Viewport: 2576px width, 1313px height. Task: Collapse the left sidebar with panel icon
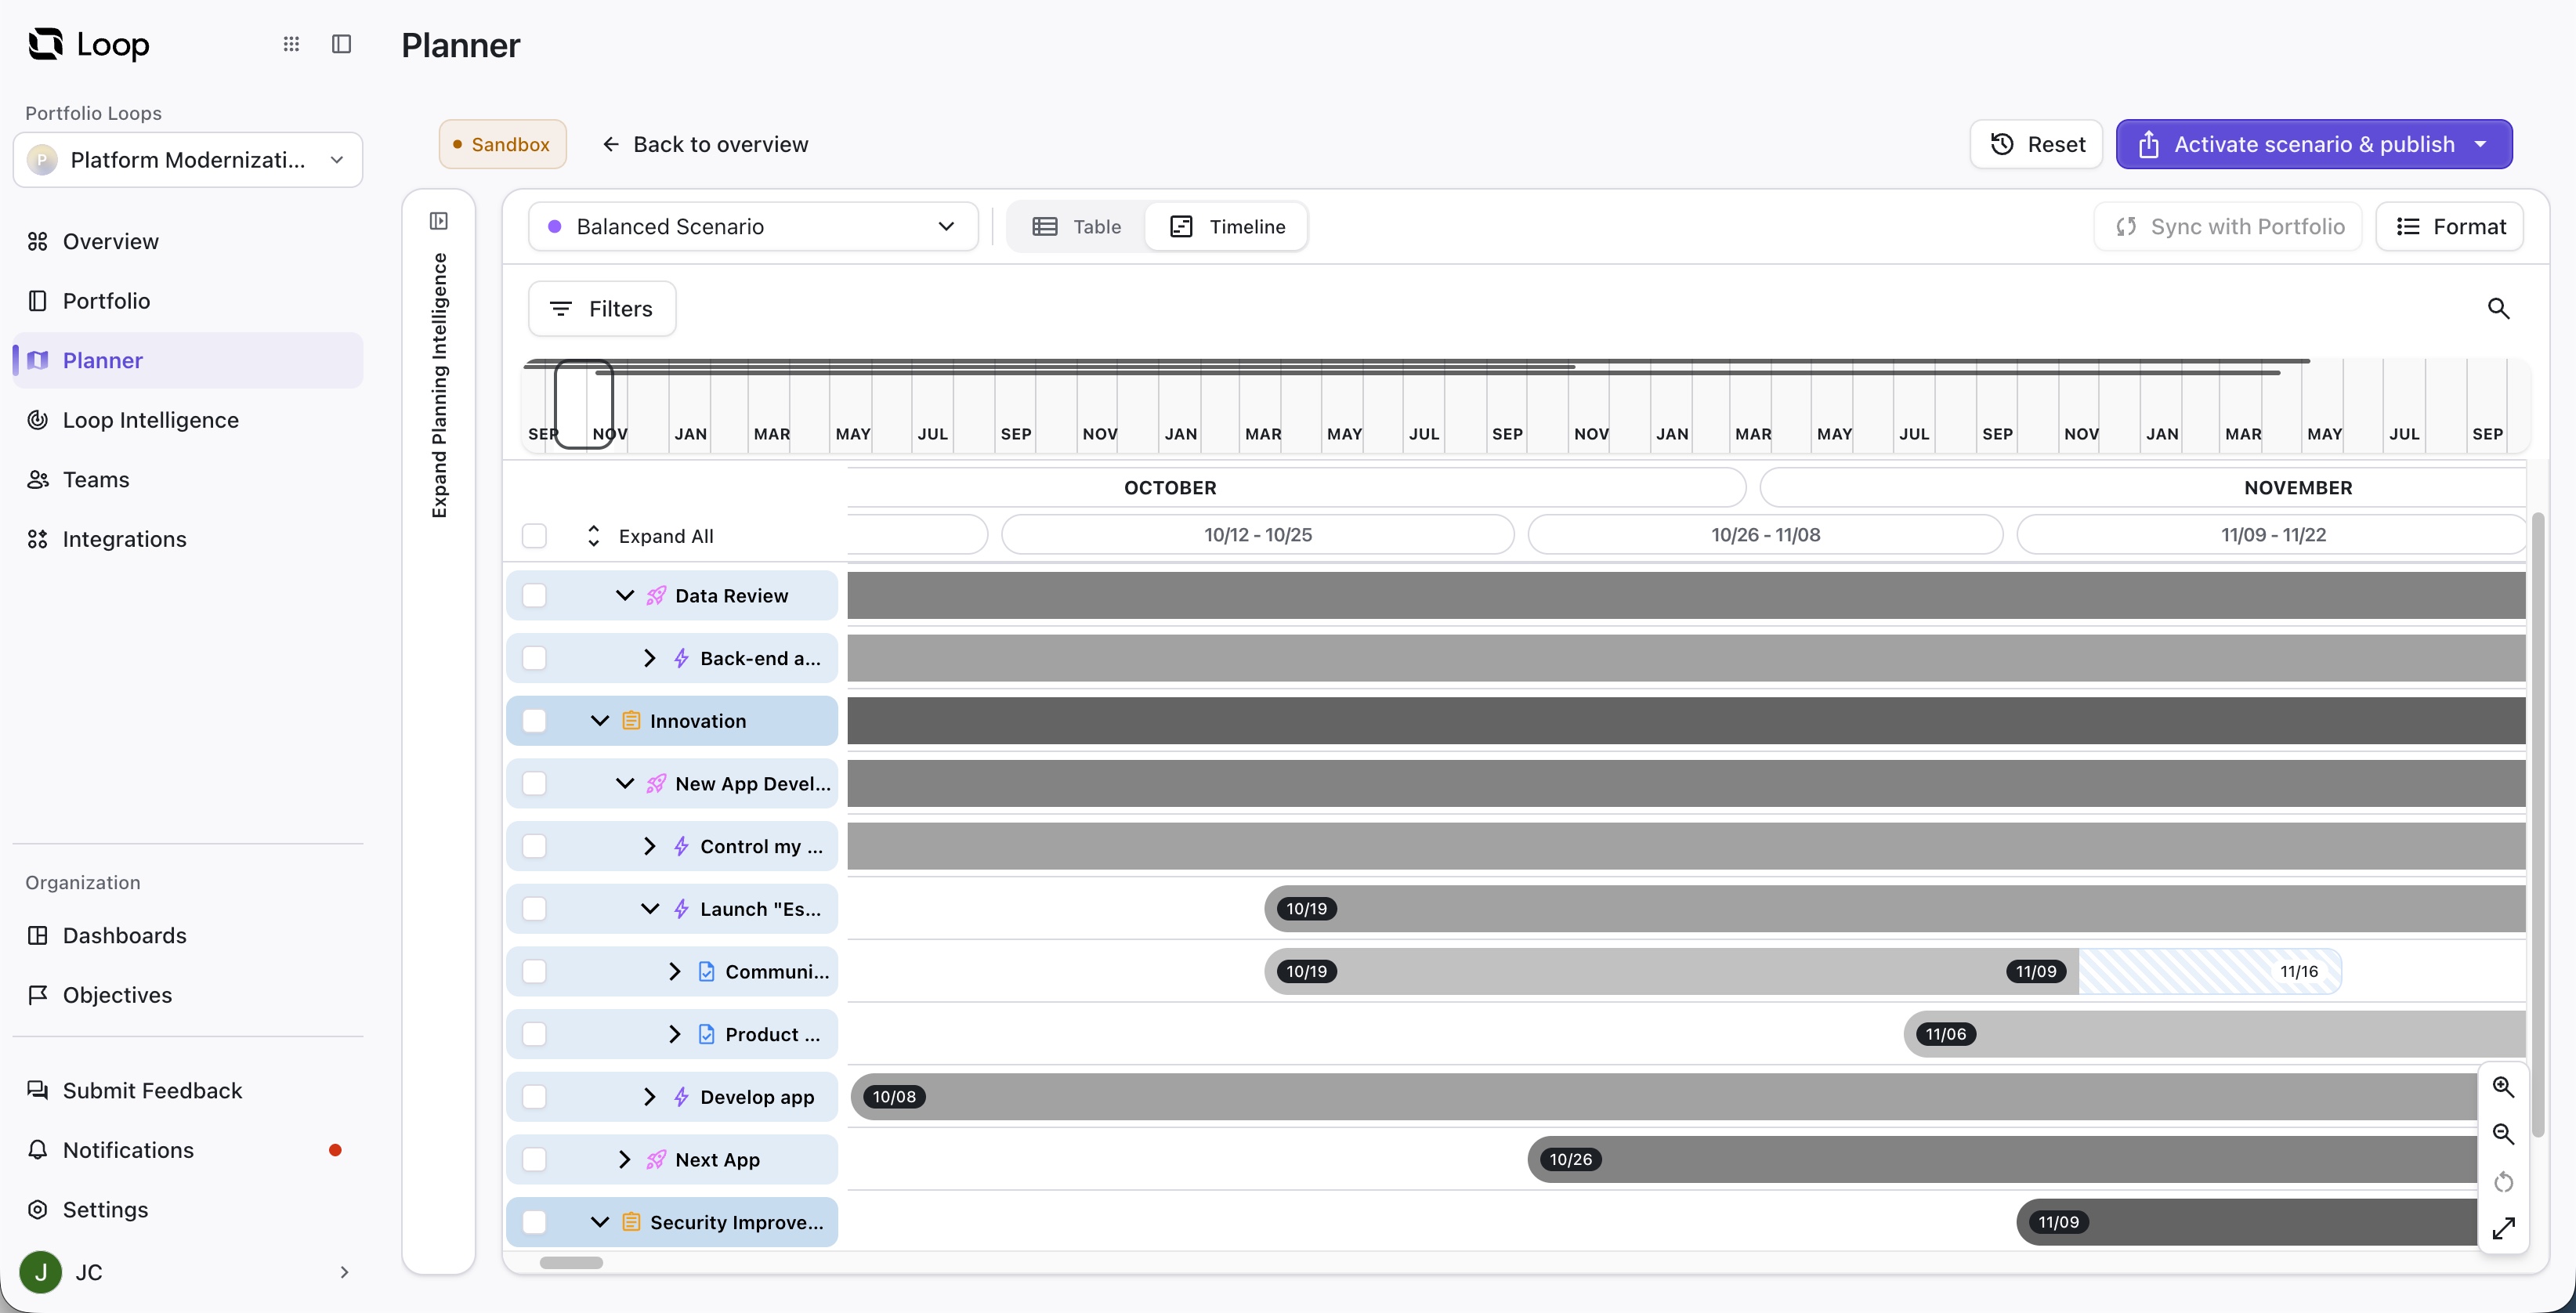tap(341, 44)
